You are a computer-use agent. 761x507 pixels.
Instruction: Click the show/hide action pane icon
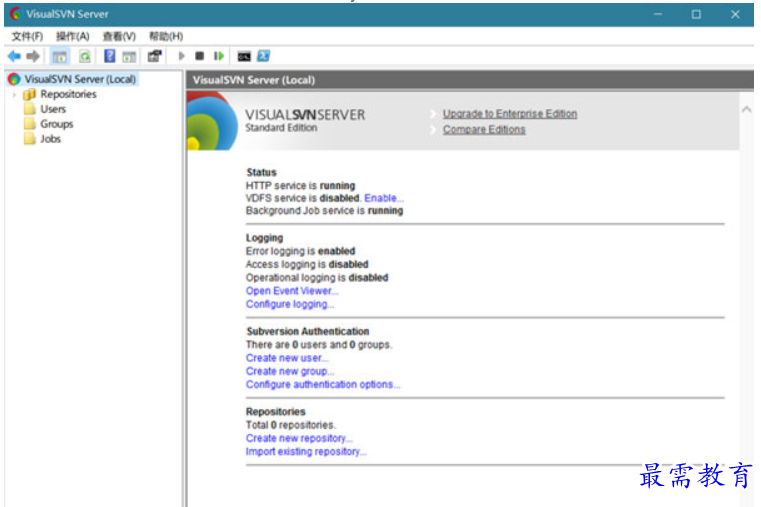pos(129,57)
